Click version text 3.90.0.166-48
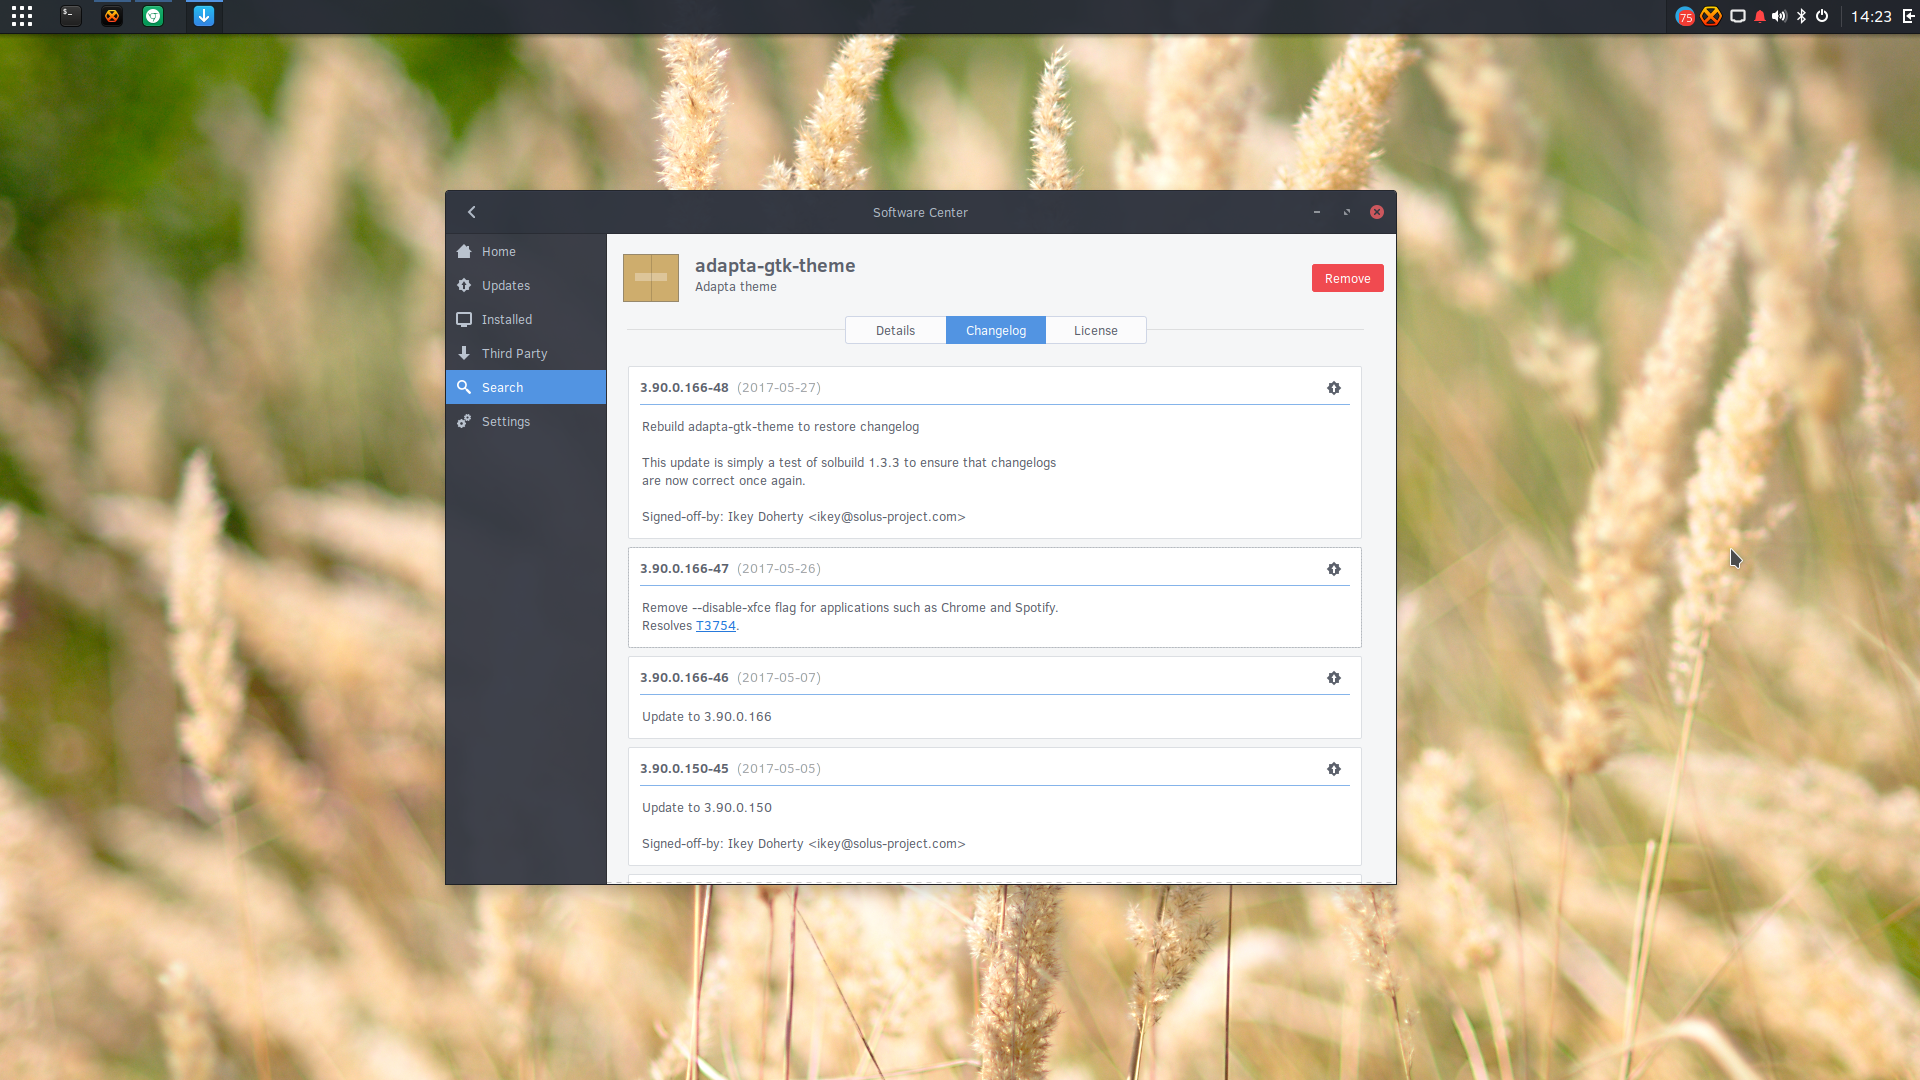Screen dimensions: 1920x1080 point(684,388)
